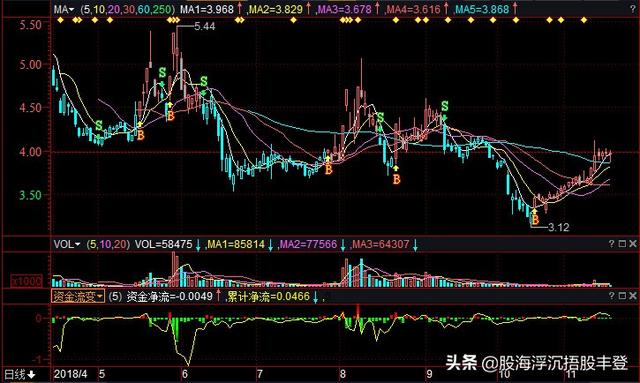Image resolution: width=640 pixels, height=383 pixels.
Task: Click the 5.44 high price label
Action: coord(204,27)
